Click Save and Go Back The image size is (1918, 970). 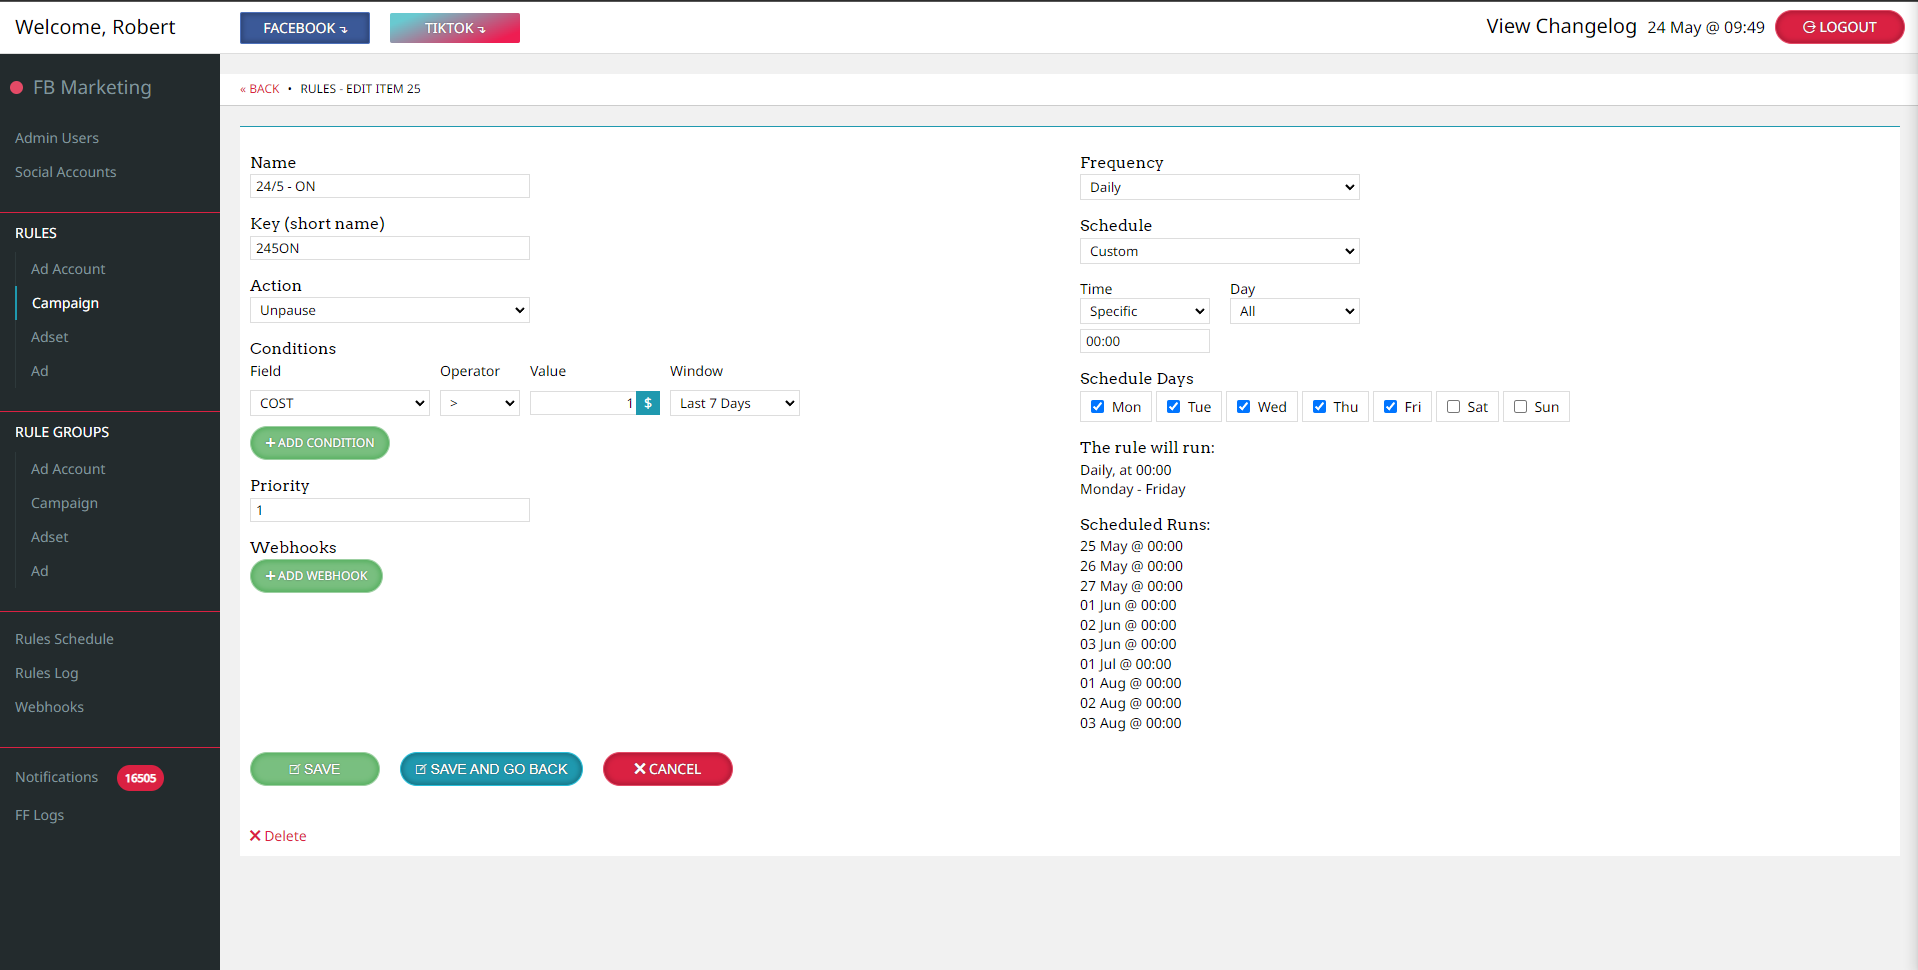[x=491, y=769]
